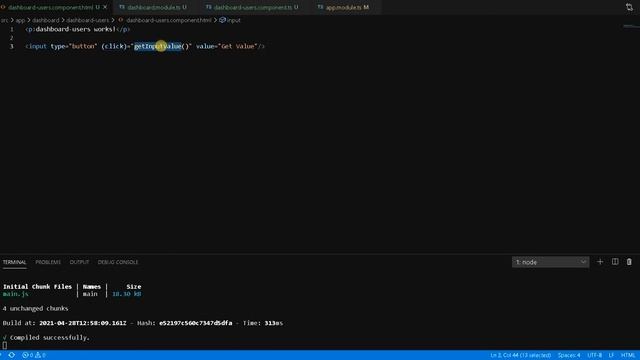Click the type="button" attribute in code
The height and width of the screenshot is (360, 640).
pos(74,47)
